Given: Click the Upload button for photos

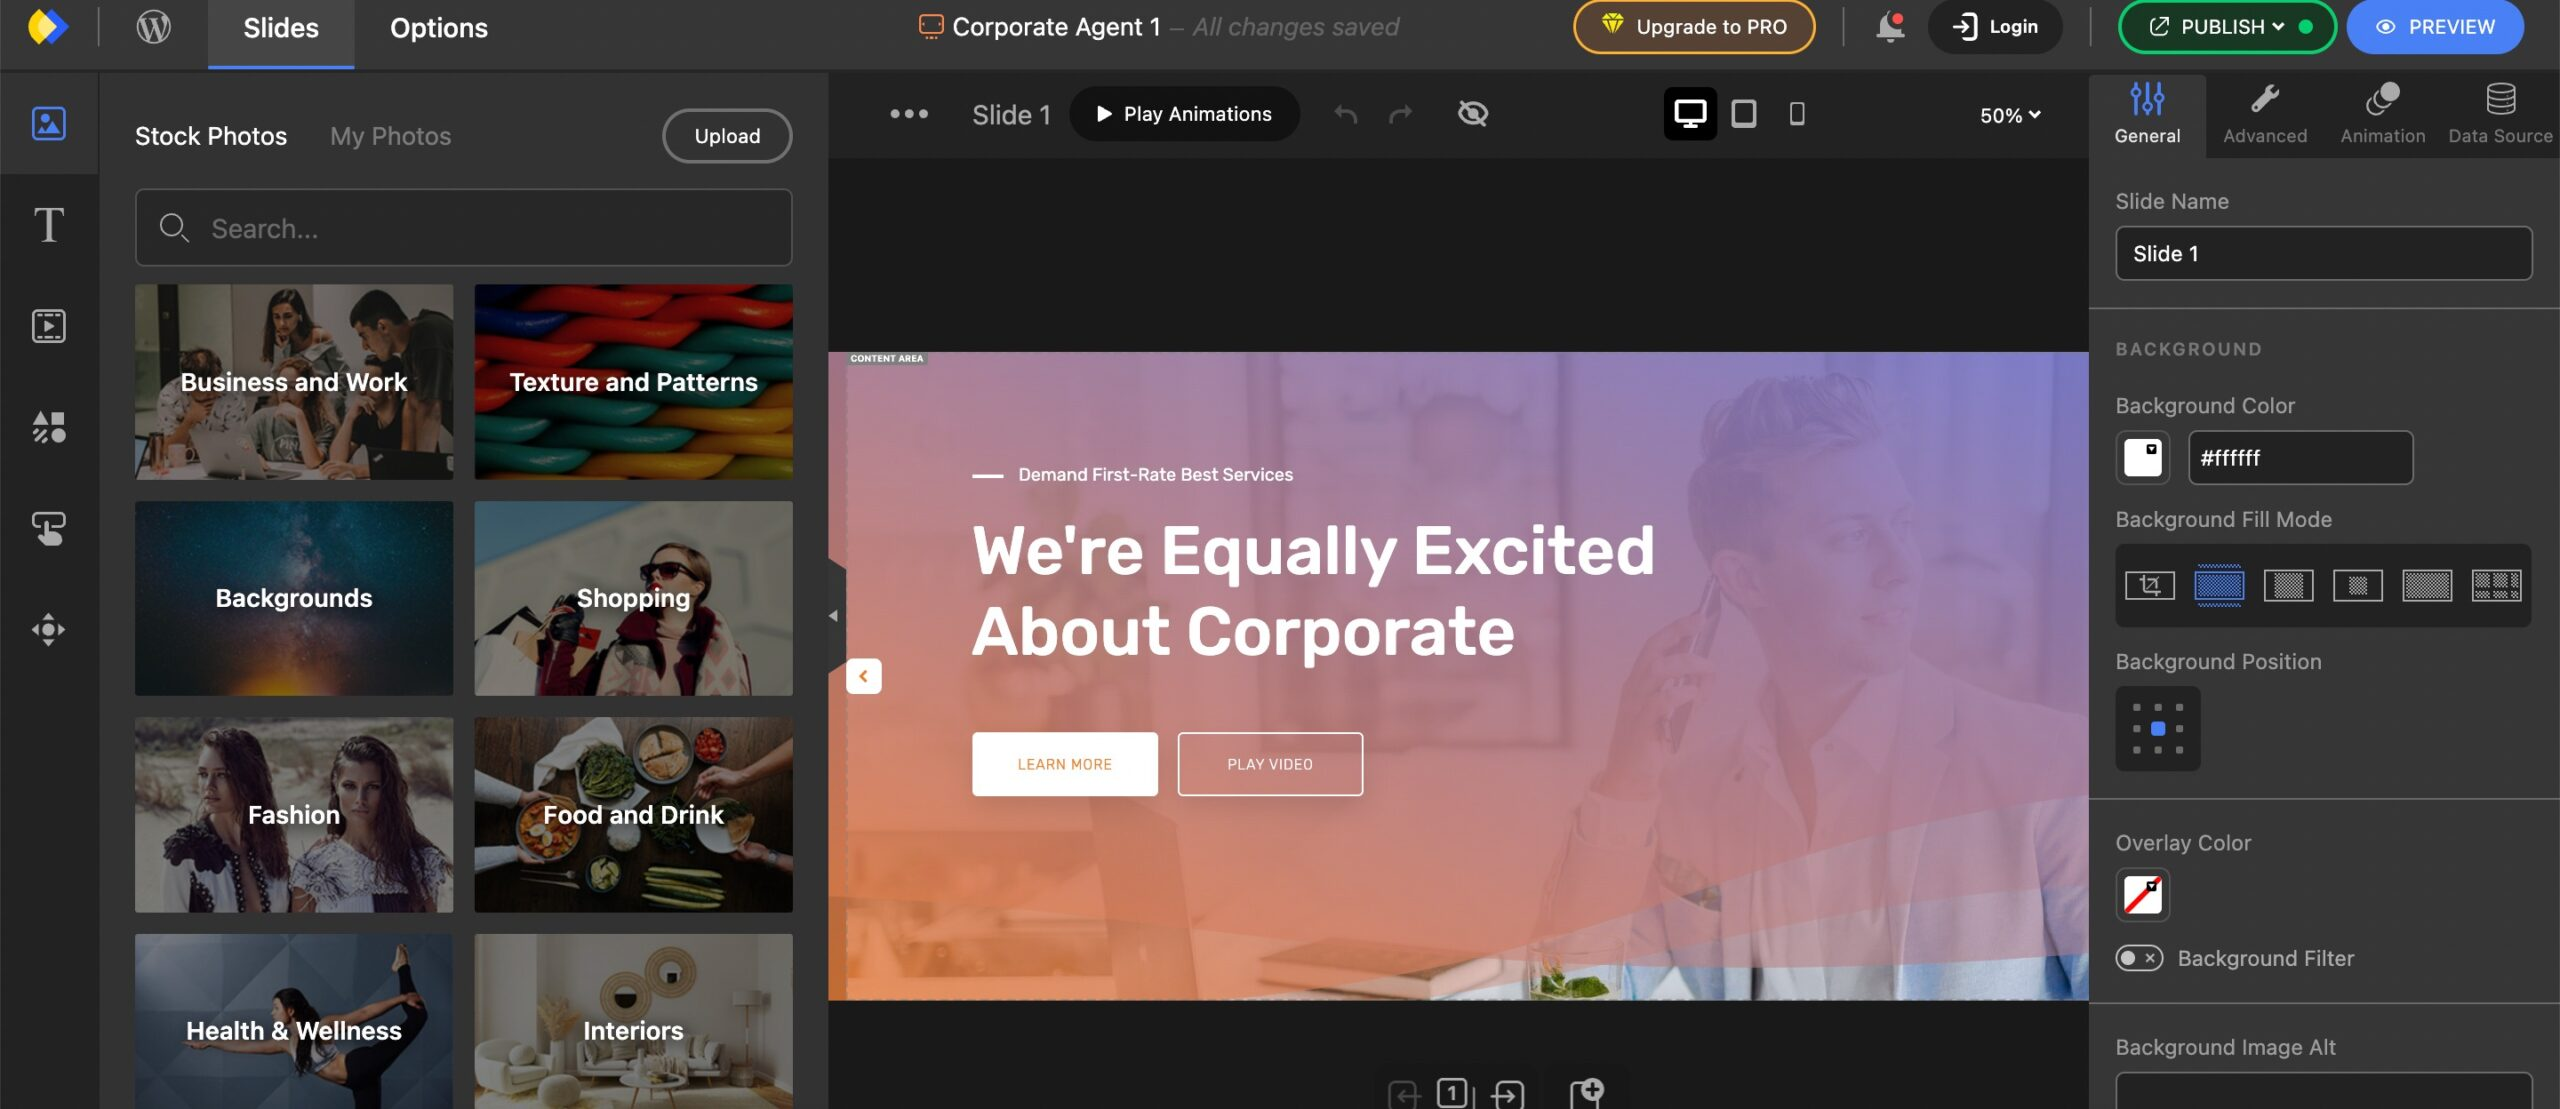Looking at the screenshot, I should (727, 136).
